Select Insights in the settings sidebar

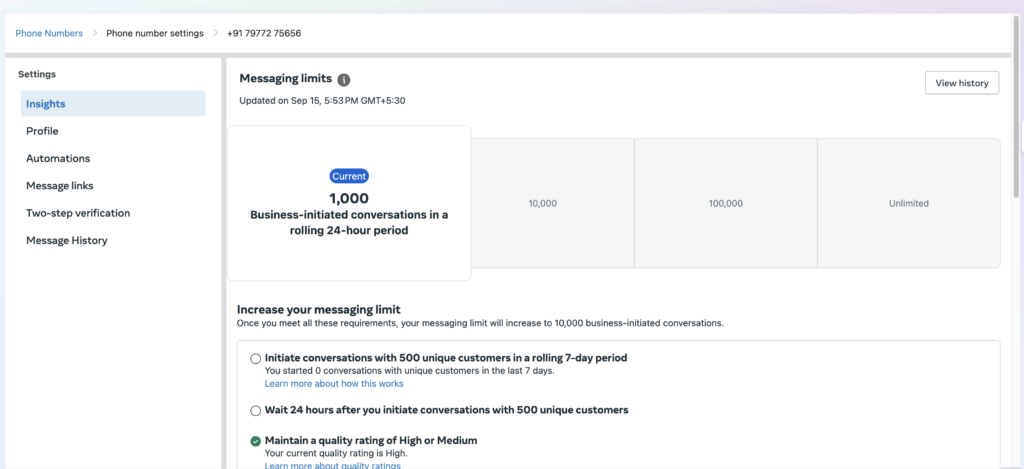click(x=113, y=103)
